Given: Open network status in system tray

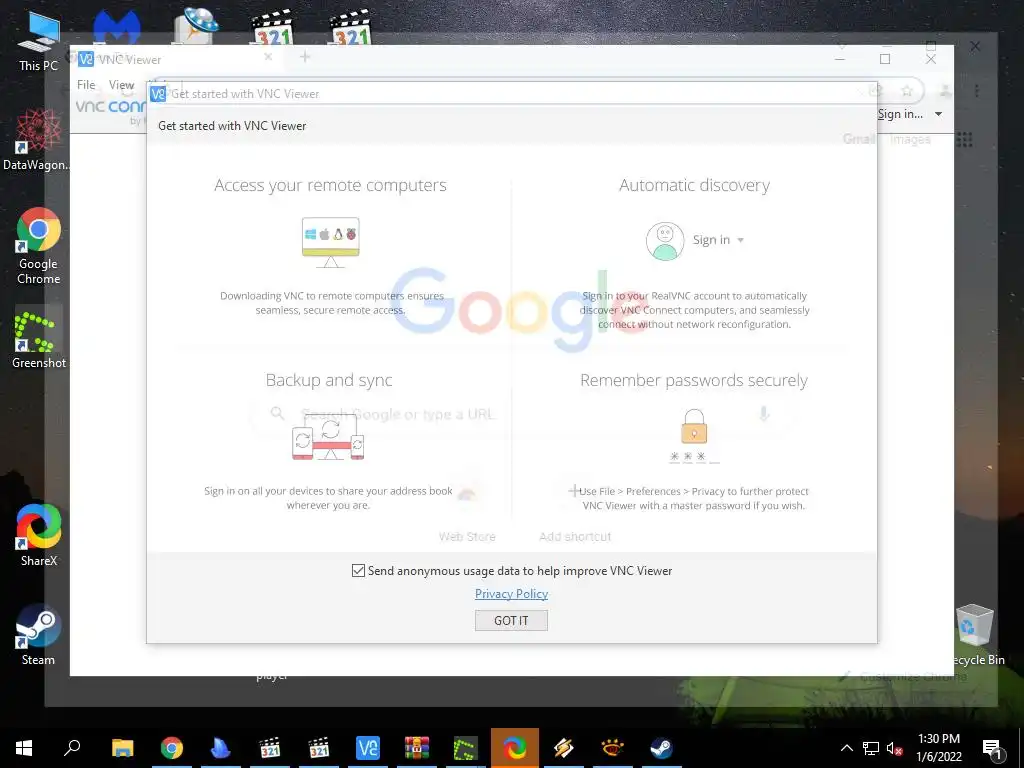Looking at the screenshot, I should point(871,748).
